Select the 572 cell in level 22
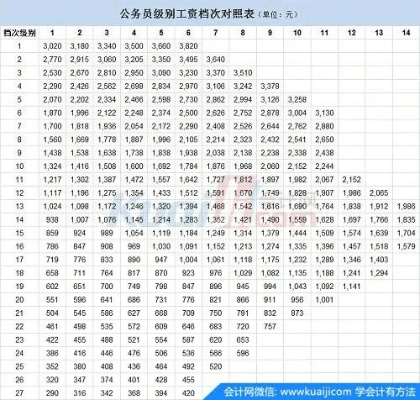 pos(134,326)
